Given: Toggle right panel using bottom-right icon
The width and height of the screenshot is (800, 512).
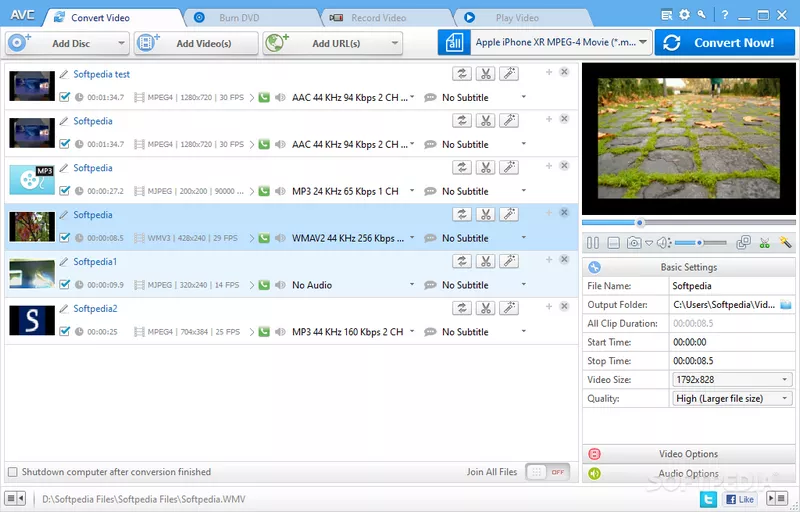Looking at the screenshot, I should 778,498.
